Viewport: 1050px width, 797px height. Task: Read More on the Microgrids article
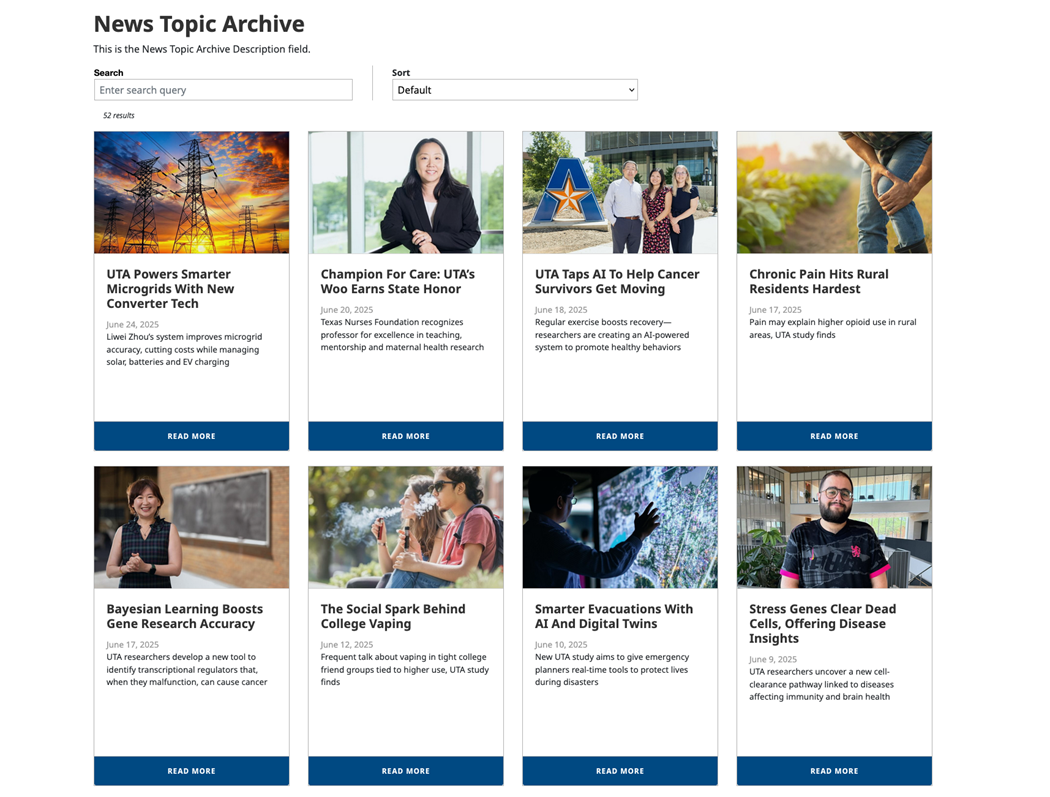[192, 436]
